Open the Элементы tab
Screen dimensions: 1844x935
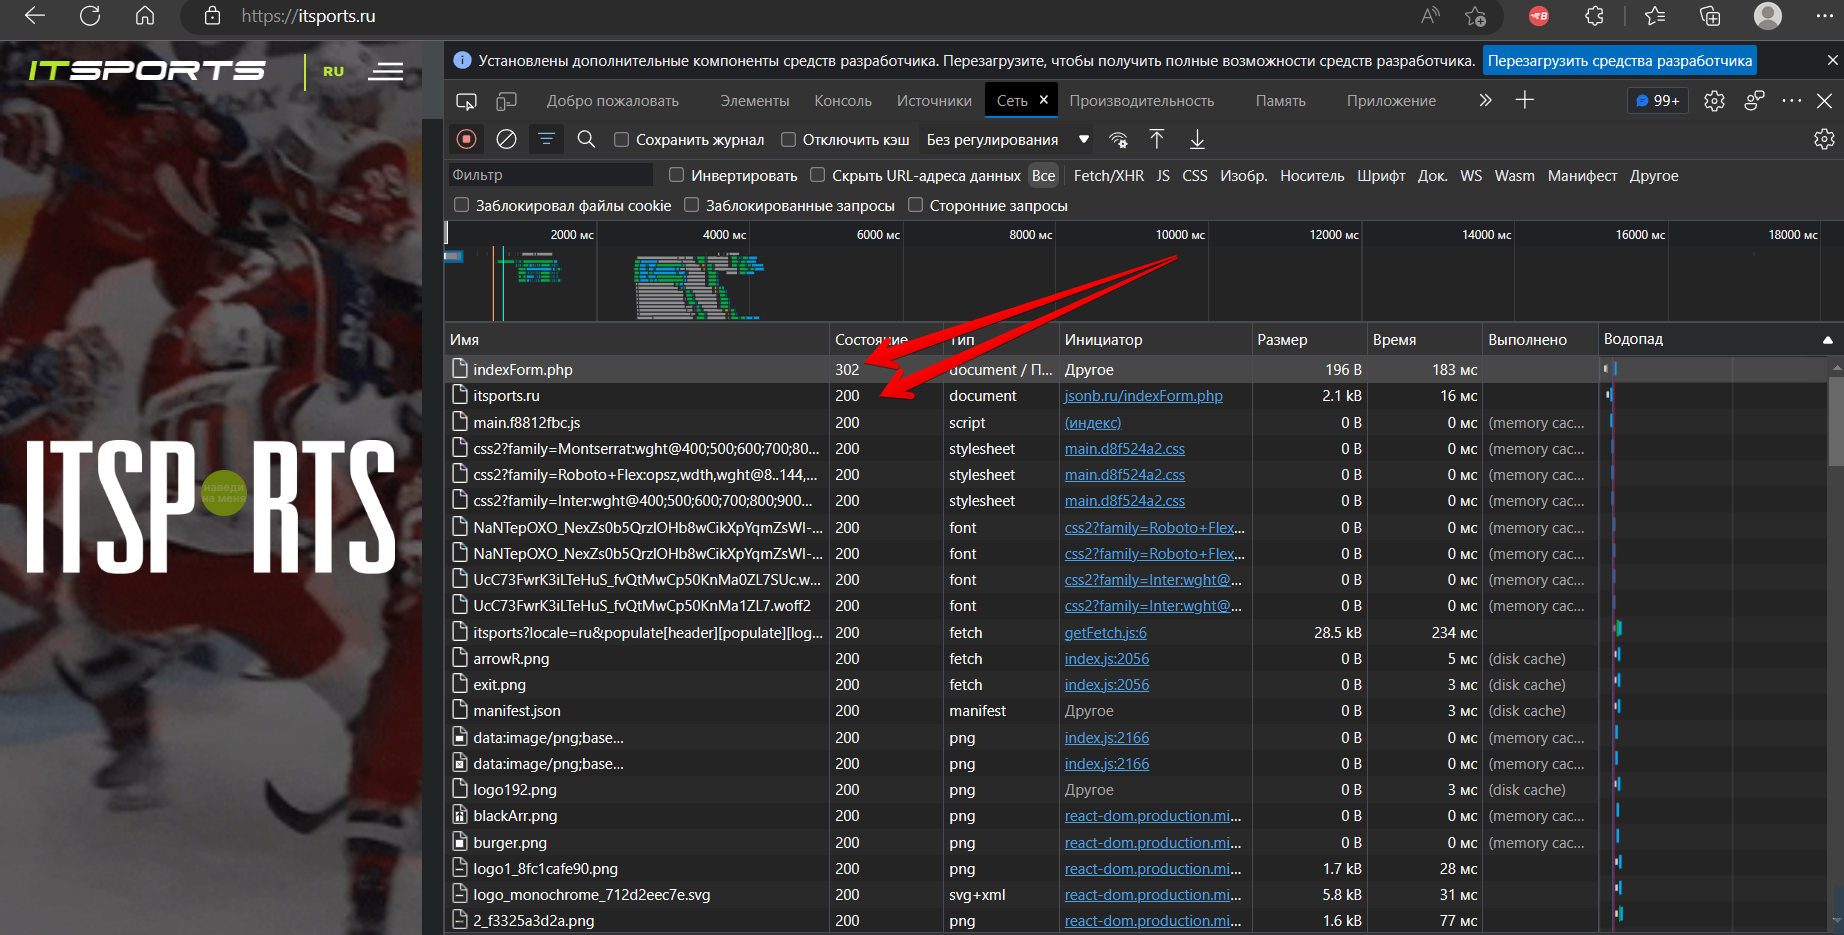pyautogui.click(x=754, y=101)
